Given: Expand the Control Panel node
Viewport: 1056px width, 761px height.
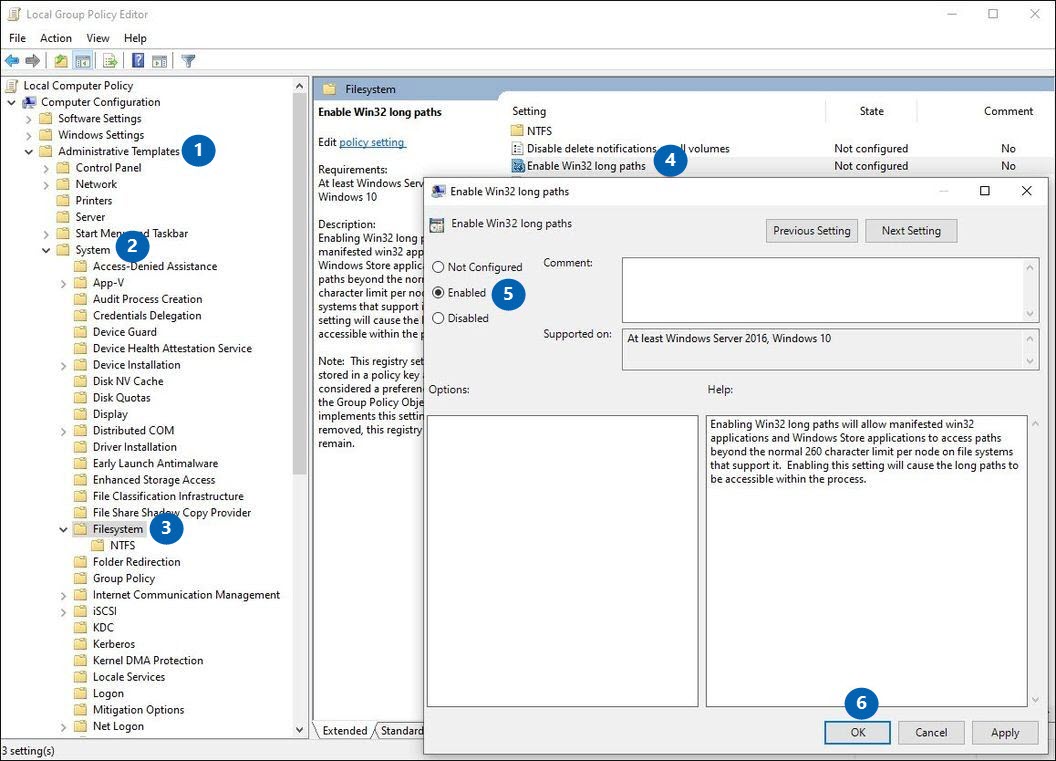Looking at the screenshot, I should [46, 168].
